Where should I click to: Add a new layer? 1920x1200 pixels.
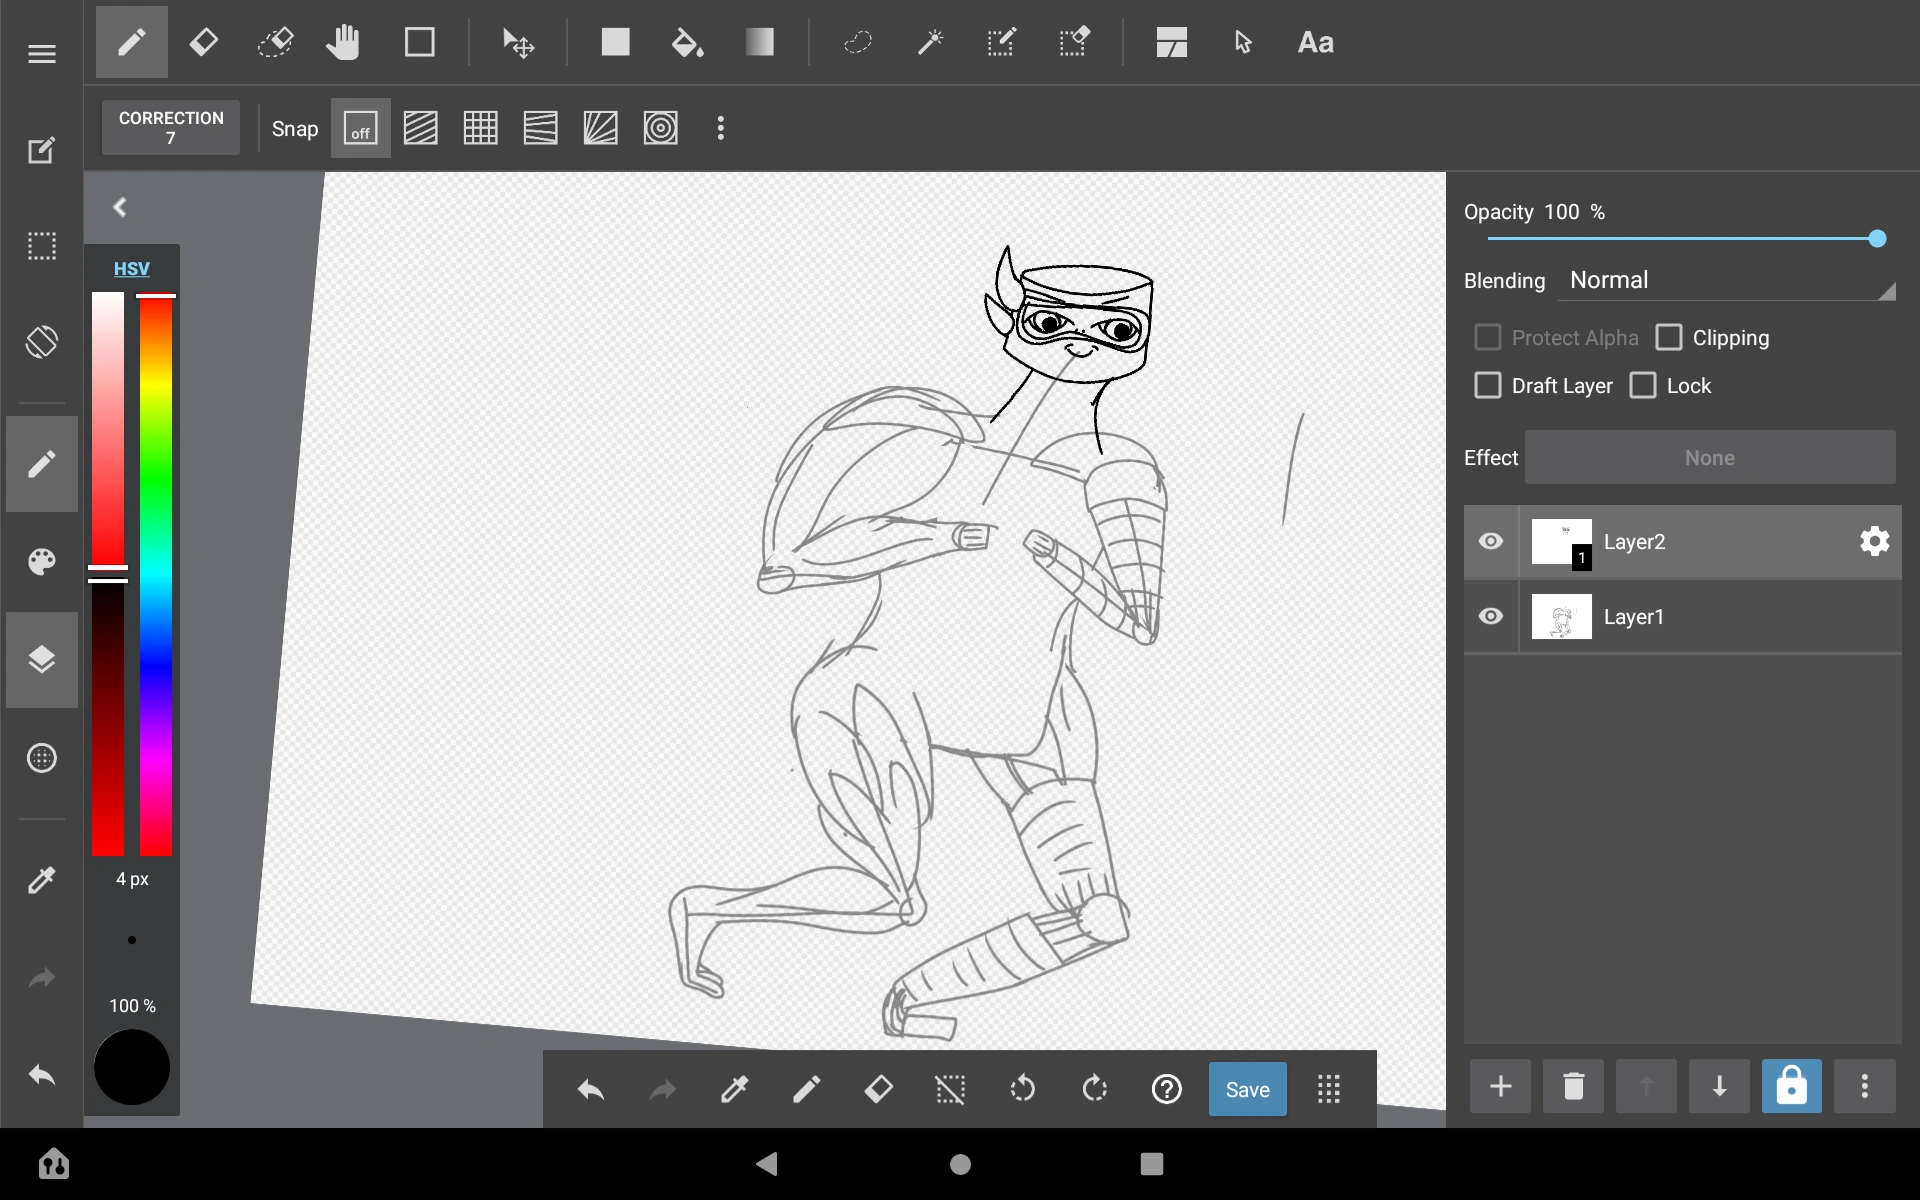tap(1500, 1086)
